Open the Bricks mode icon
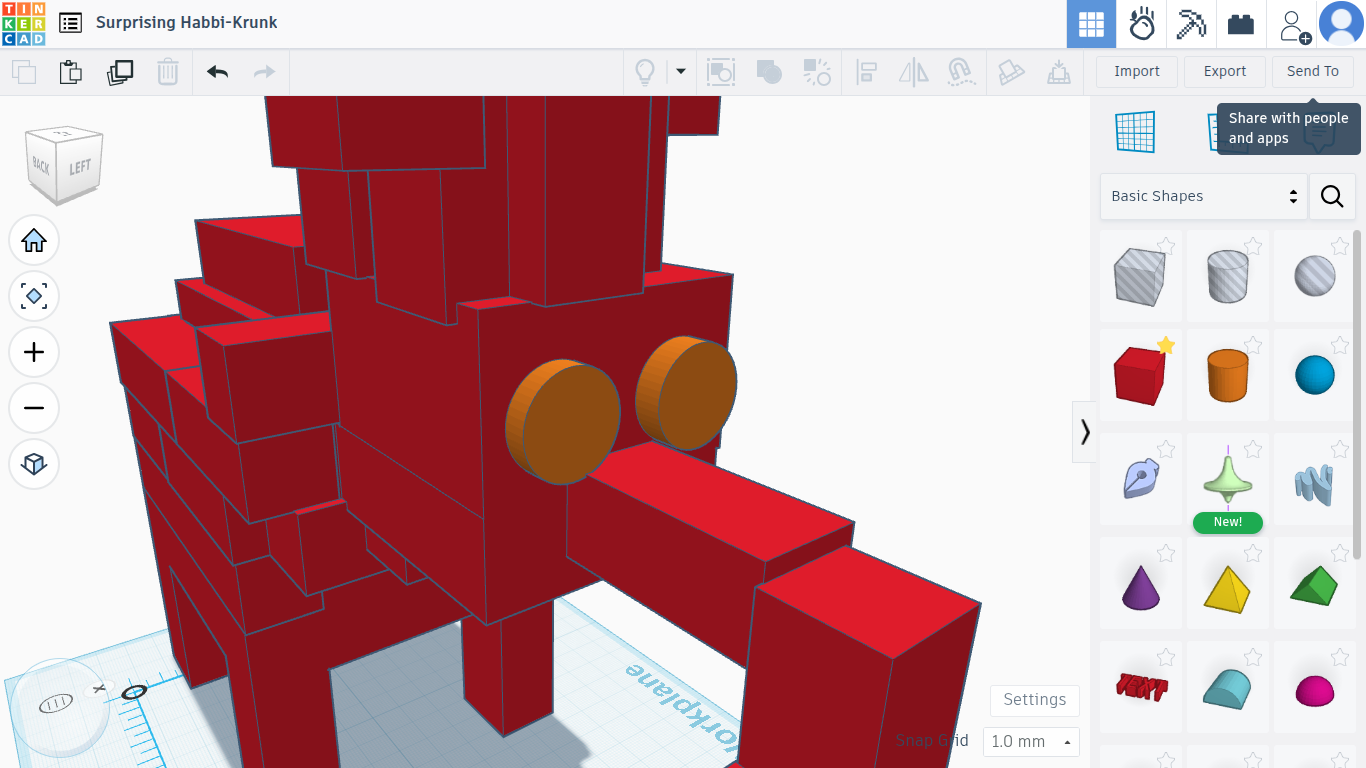The height and width of the screenshot is (768, 1366). point(1241,24)
